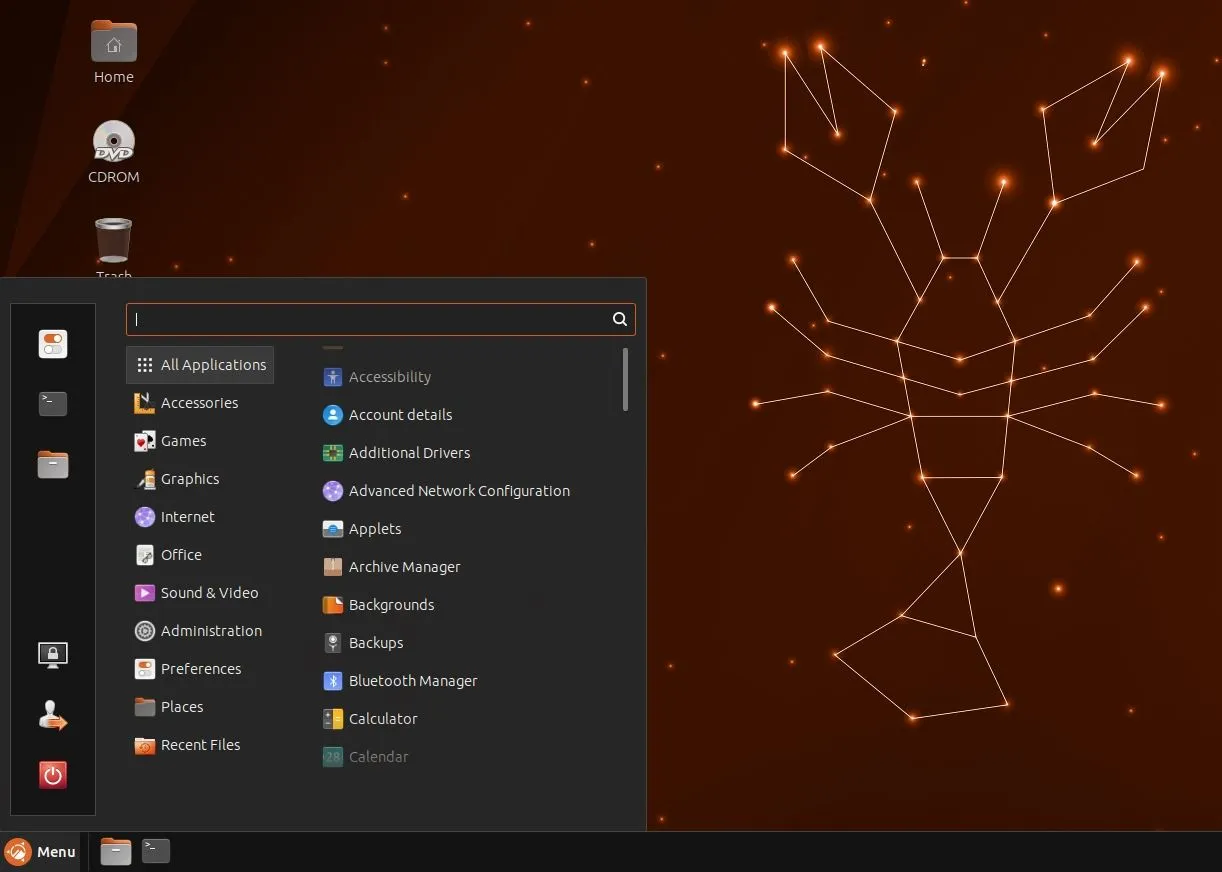Screen dimensions: 1222x872
Task: View the Sound & Video category
Action: (x=207, y=593)
